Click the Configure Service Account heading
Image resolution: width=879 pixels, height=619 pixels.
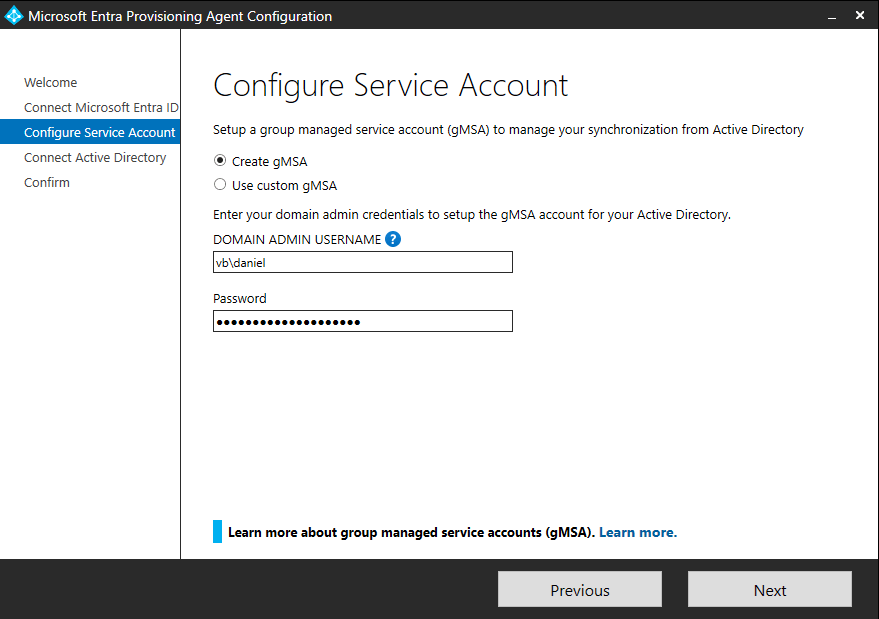pyautogui.click(x=391, y=86)
